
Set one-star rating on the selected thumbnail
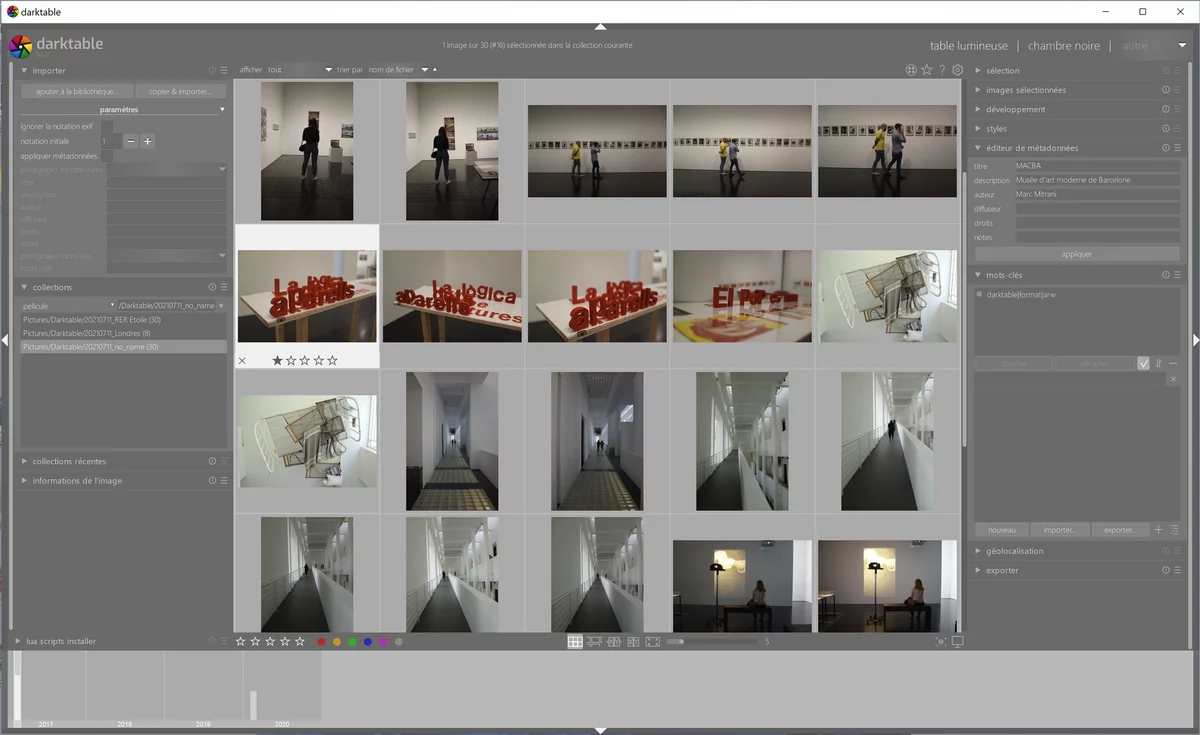click(x=278, y=360)
